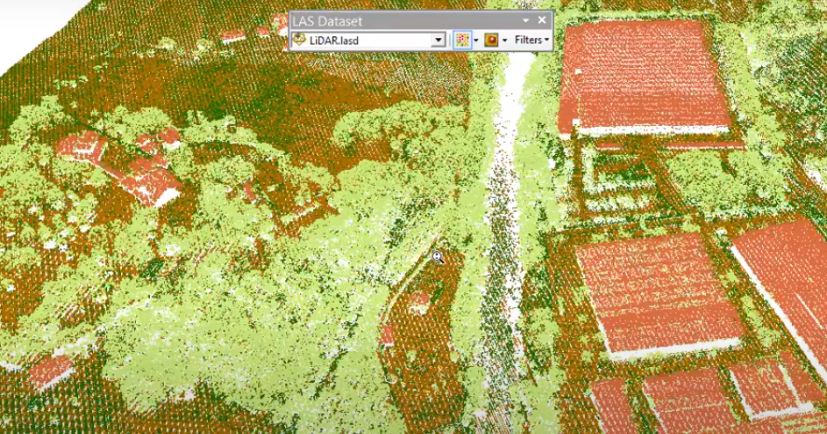Close the LAS Dataset toolbar

coord(542,20)
